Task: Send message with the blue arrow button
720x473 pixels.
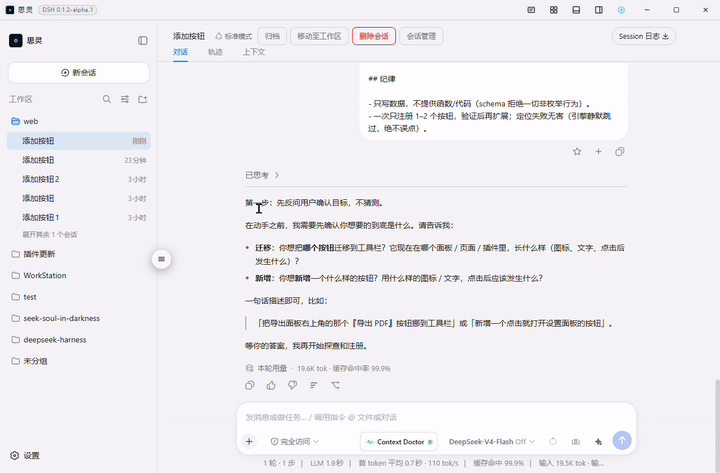Action: pyautogui.click(x=622, y=440)
